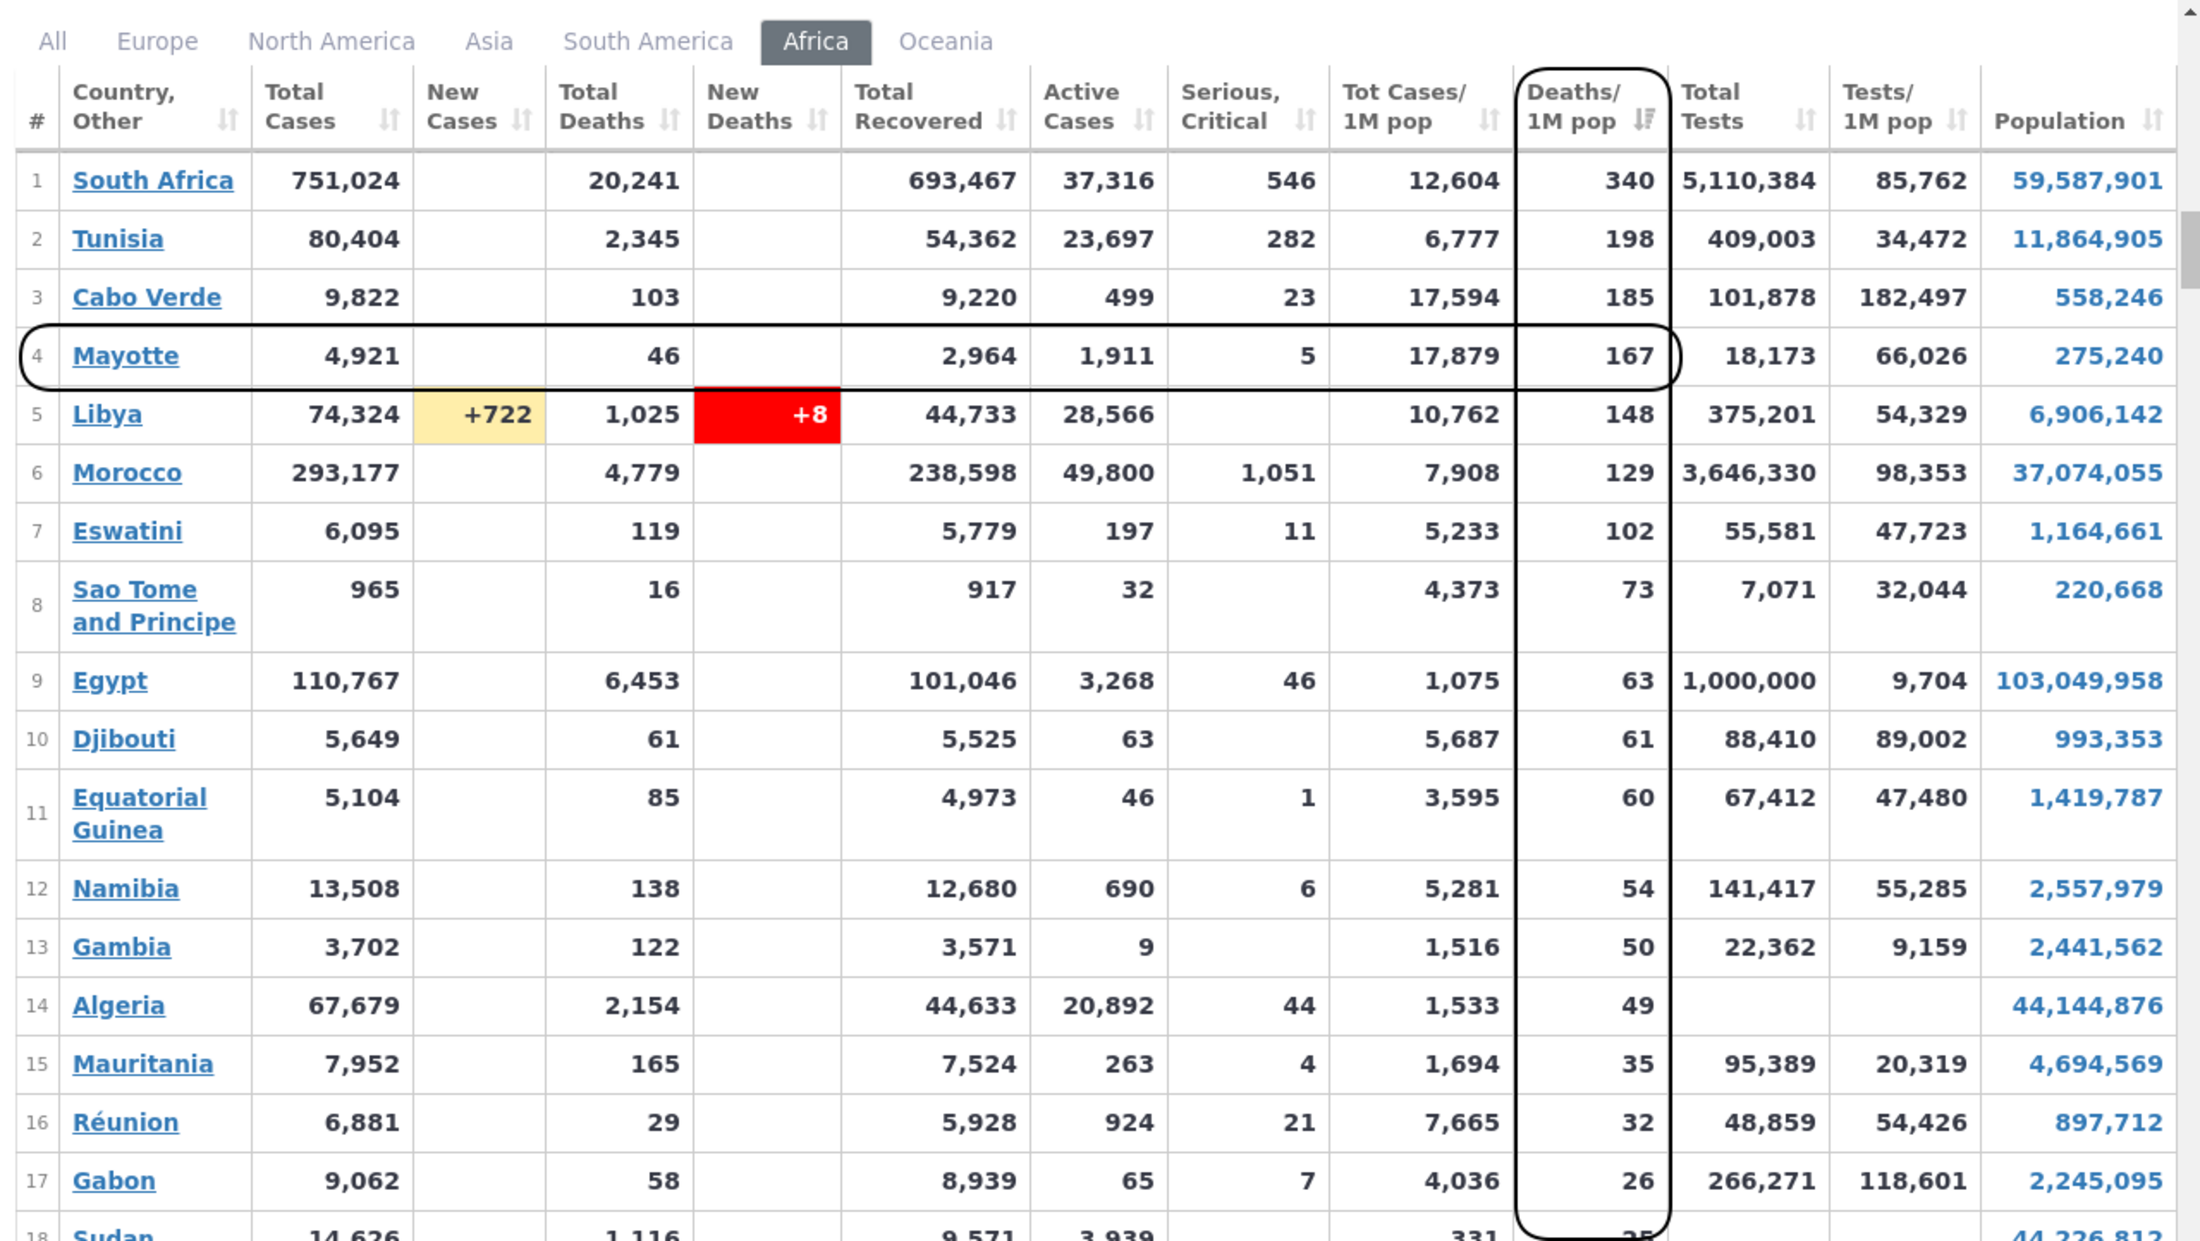Click sort icon in Country, Other header

click(x=228, y=121)
